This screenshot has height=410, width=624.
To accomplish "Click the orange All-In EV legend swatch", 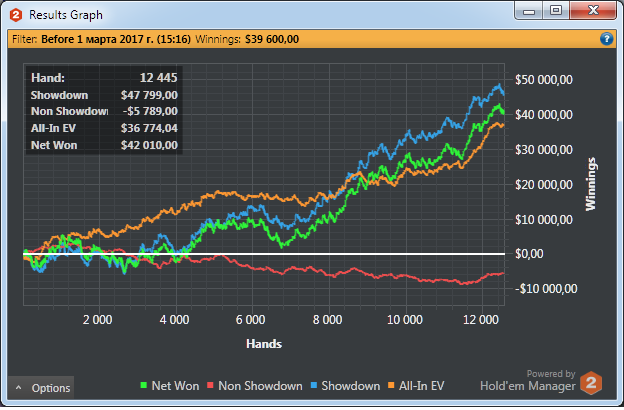I will [391, 385].
